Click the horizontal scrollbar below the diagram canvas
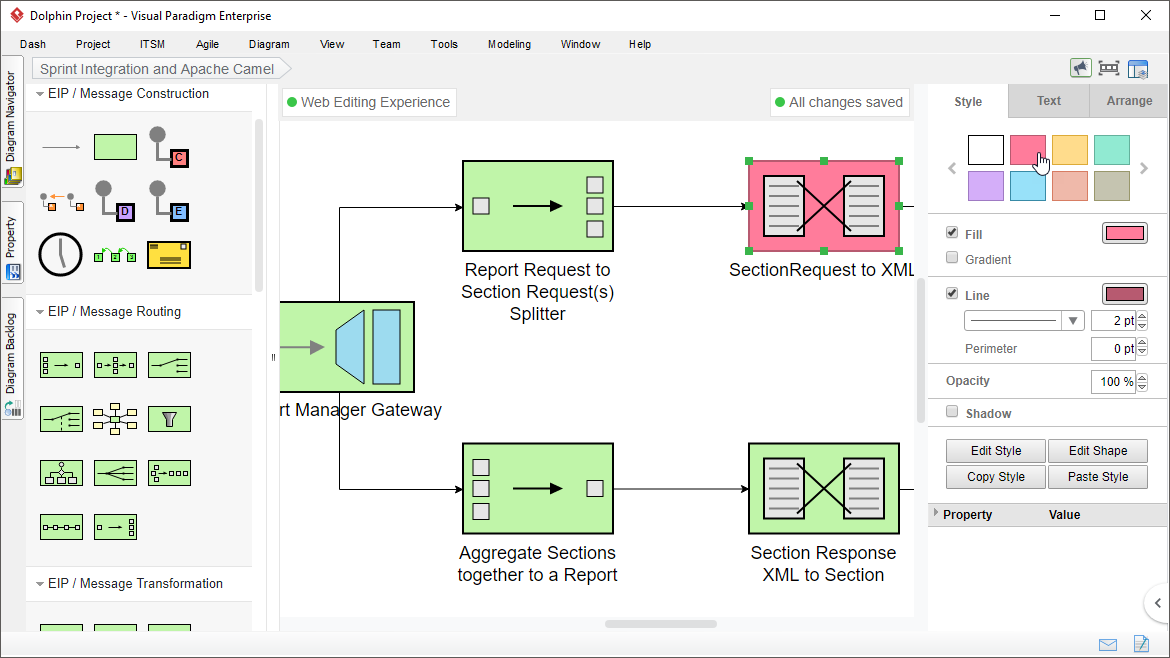1170x658 pixels. [660, 624]
